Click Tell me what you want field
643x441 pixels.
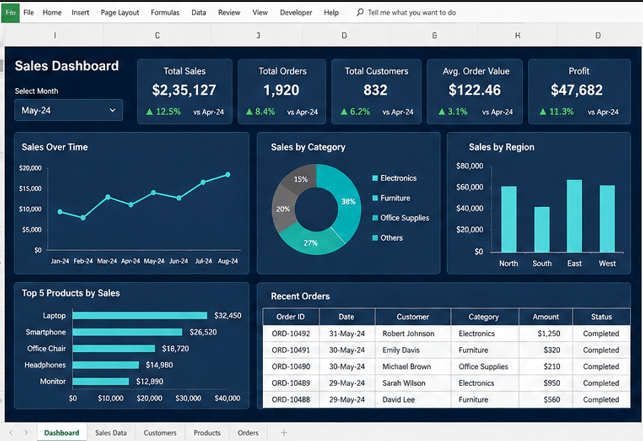pos(412,12)
